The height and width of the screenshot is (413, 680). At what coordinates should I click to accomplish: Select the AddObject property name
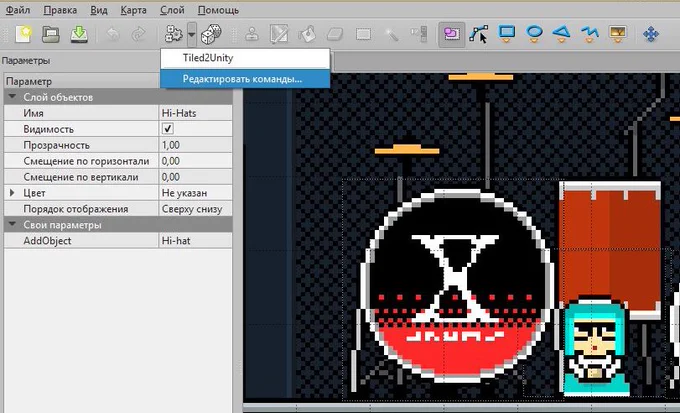coord(47,241)
